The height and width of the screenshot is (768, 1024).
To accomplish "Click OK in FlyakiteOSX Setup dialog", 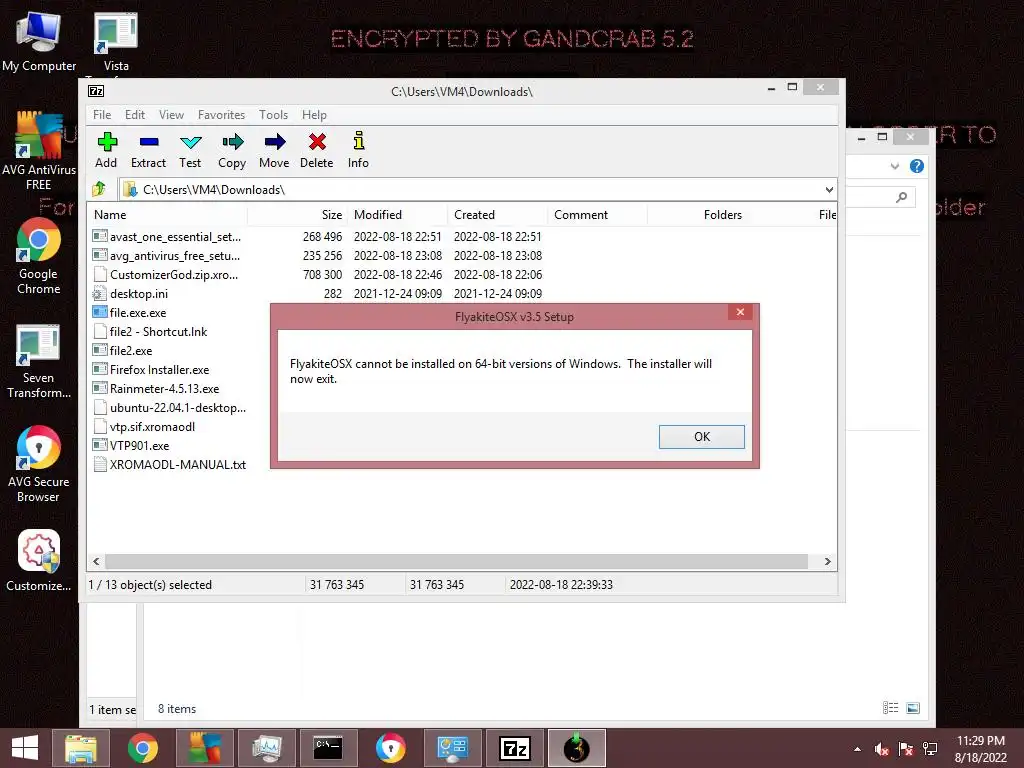I will tap(701, 437).
